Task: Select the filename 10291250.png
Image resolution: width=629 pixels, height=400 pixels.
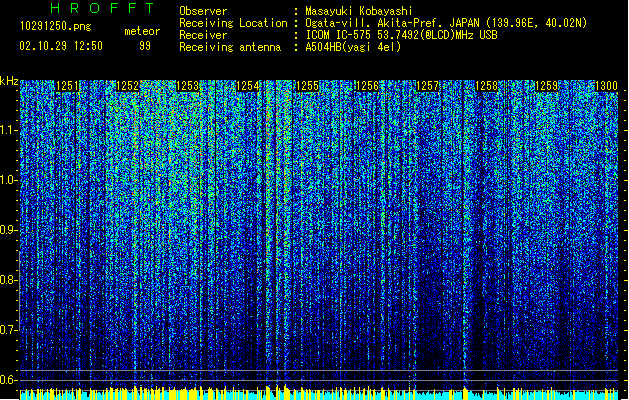Action: pyautogui.click(x=56, y=26)
